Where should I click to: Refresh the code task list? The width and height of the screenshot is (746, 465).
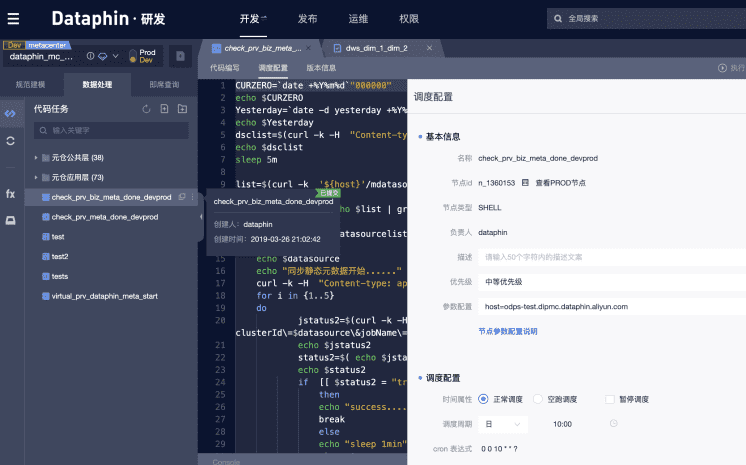tap(146, 109)
